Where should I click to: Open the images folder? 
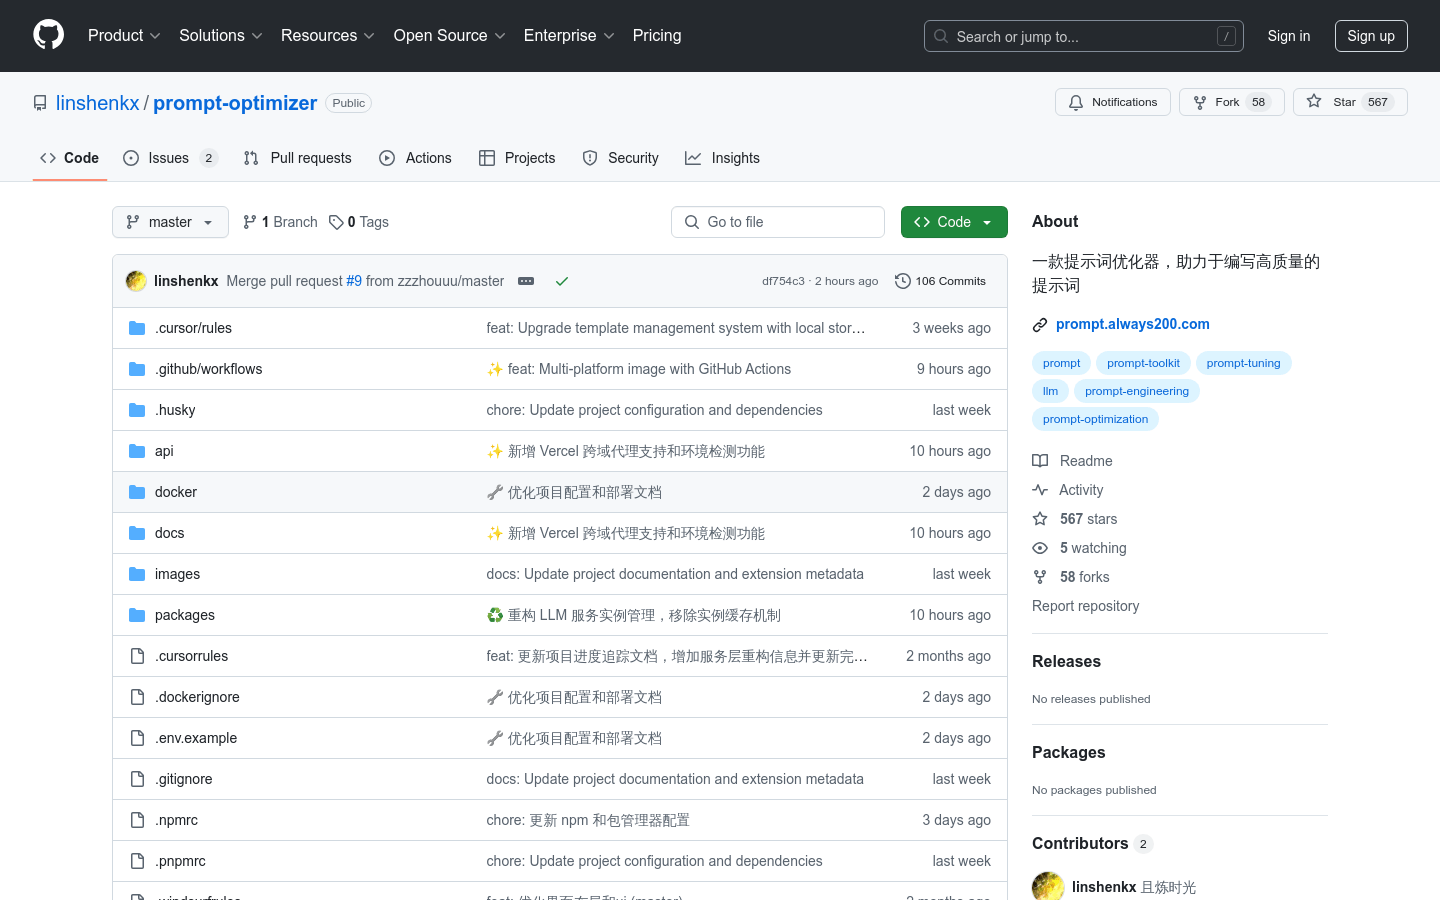pyautogui.click(x=177, y=574)
